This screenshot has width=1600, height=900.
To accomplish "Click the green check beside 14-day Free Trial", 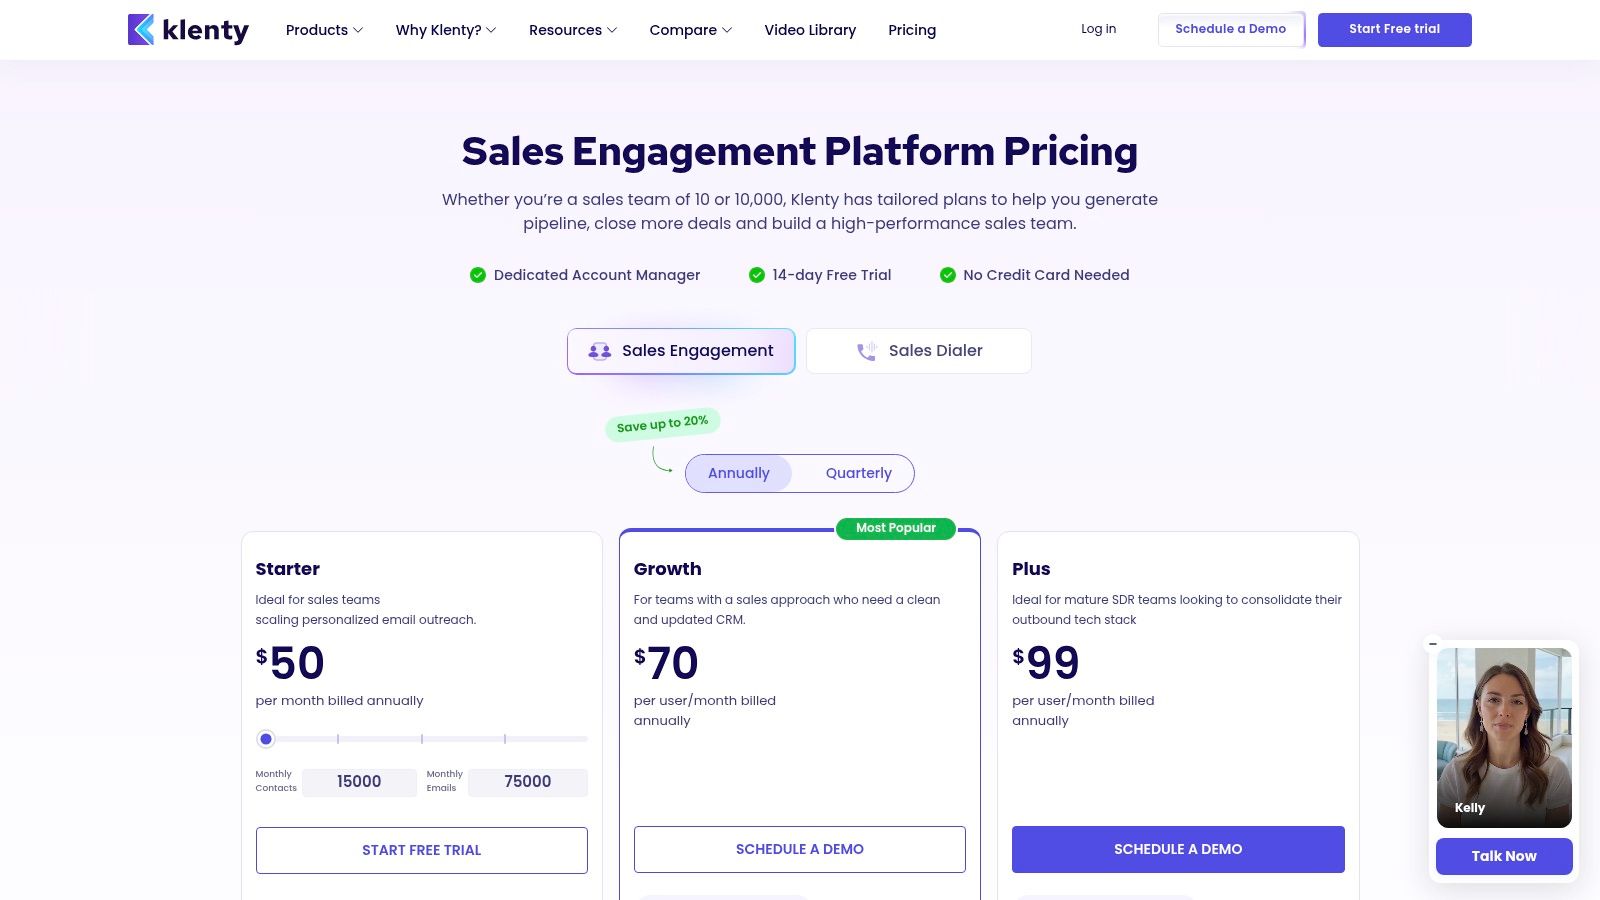I will (757, 275).
